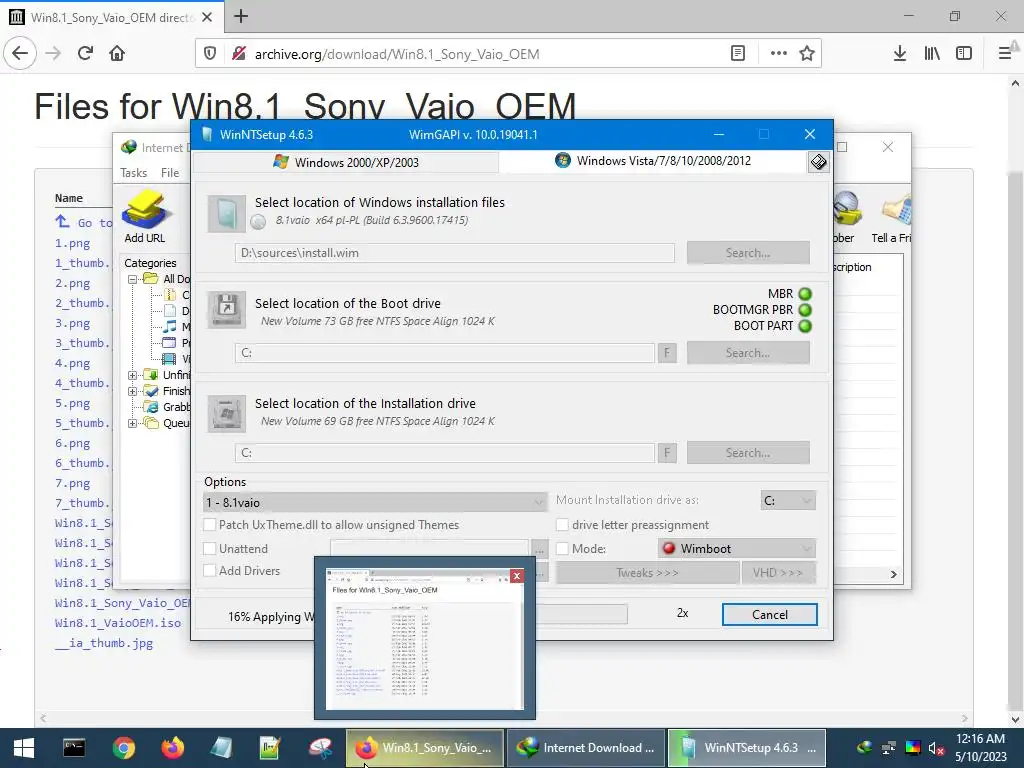The image size is (1024, 768).
Task: Click Add URL in Internet Download Manager
Action: tap(145, 217)
